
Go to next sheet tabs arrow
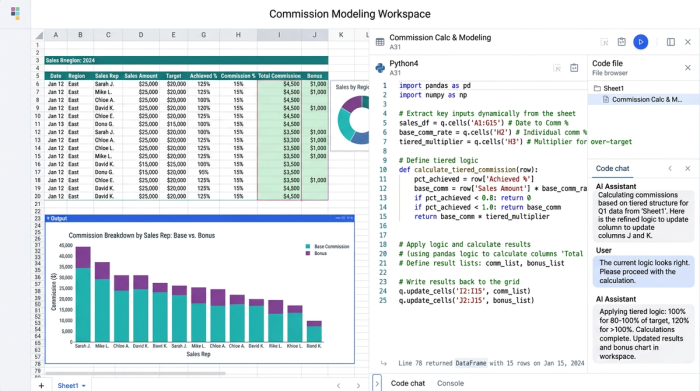[358, 385]
